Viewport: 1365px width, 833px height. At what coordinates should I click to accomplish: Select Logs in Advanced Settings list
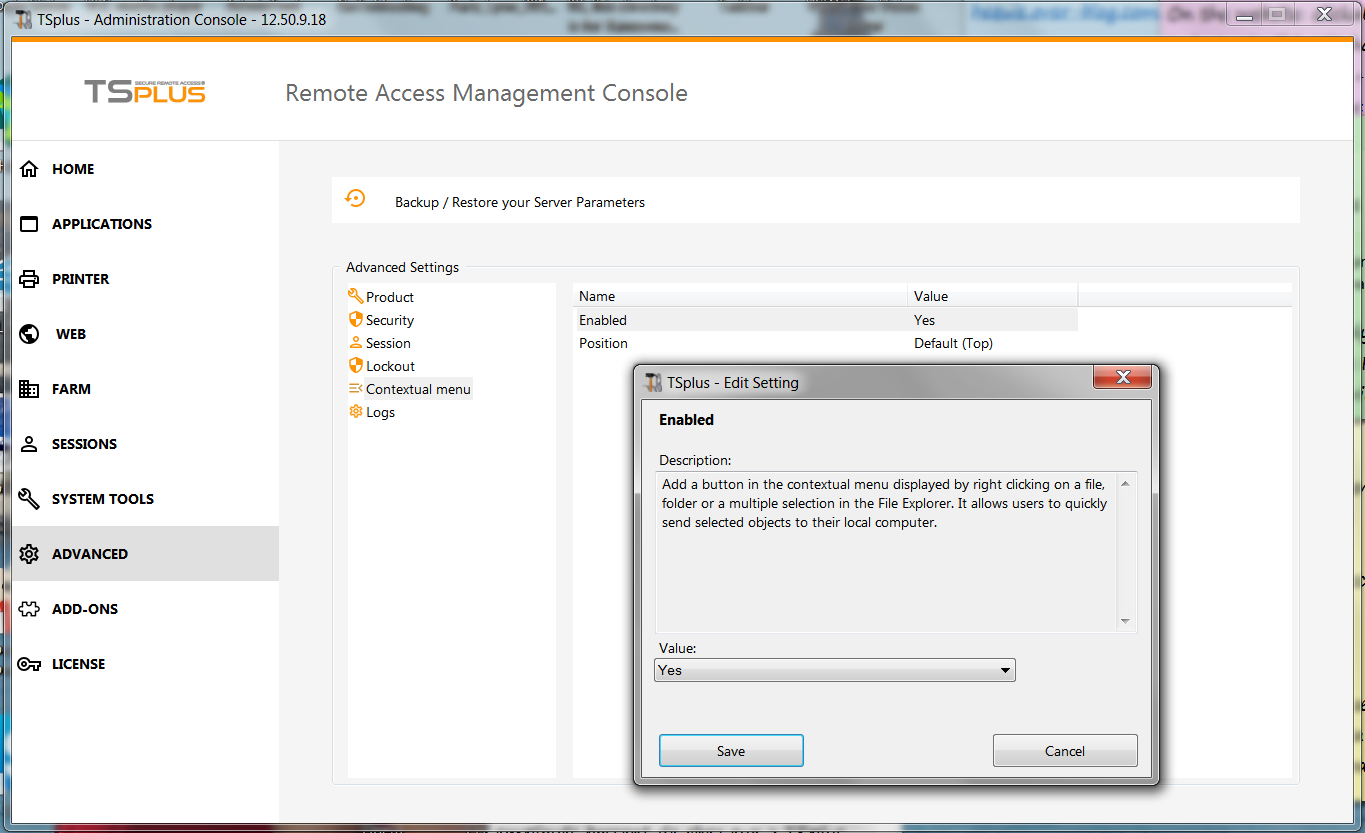pyautogui.click(x=380, y=412)
